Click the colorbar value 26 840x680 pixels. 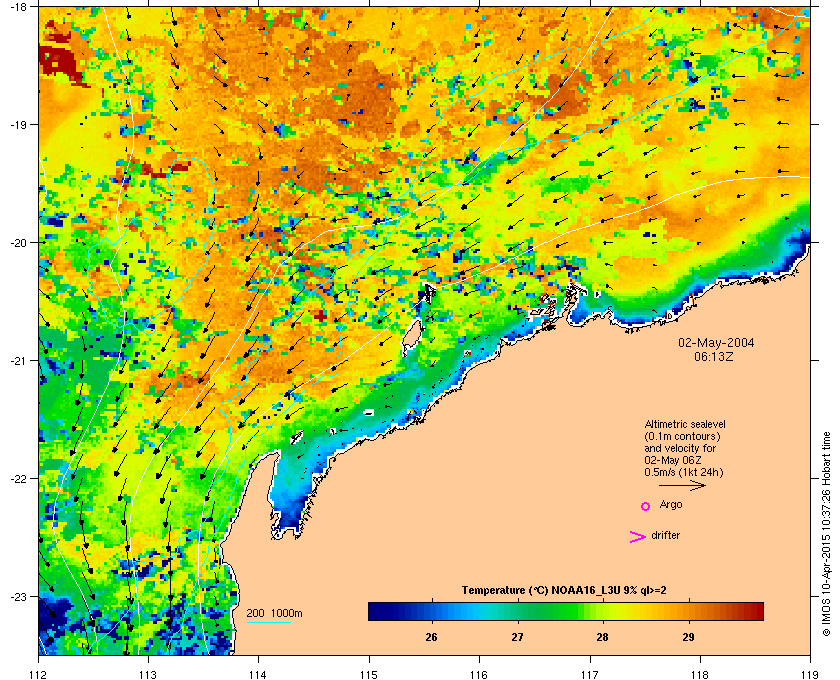click(431, 637)
